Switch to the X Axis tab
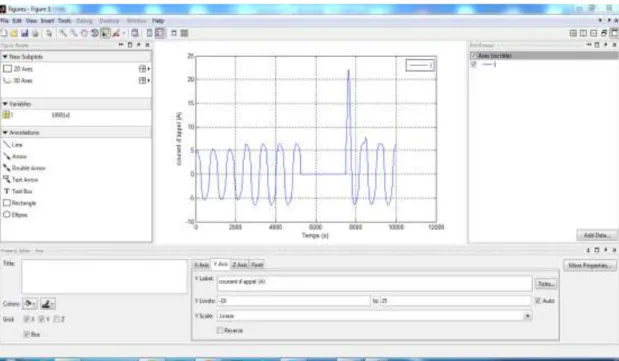The height and width of the screenshot is (361, 619). (x=201, y=265)
